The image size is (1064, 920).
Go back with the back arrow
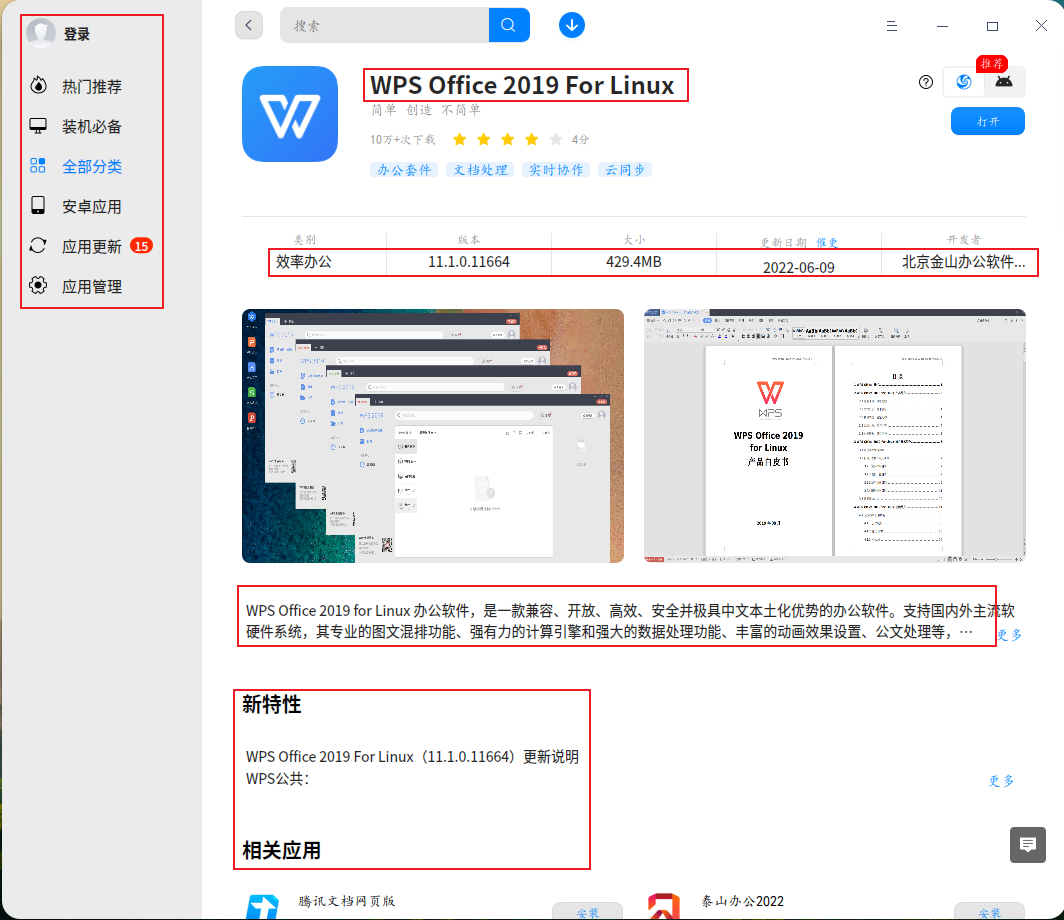click(x=249, y=26)
